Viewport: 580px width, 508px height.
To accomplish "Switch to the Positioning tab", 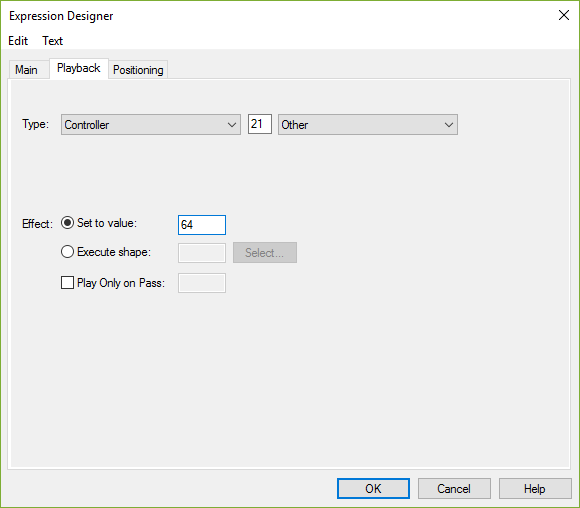I will click(138, 70).
